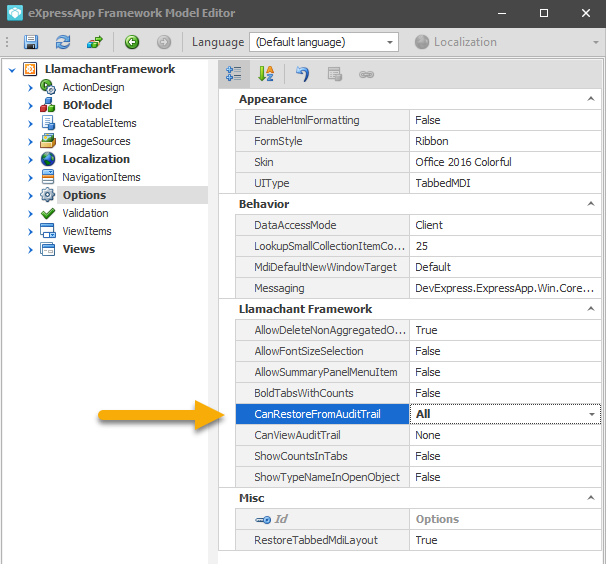
Task: Click the Views window icon
Action: [48, 249]
